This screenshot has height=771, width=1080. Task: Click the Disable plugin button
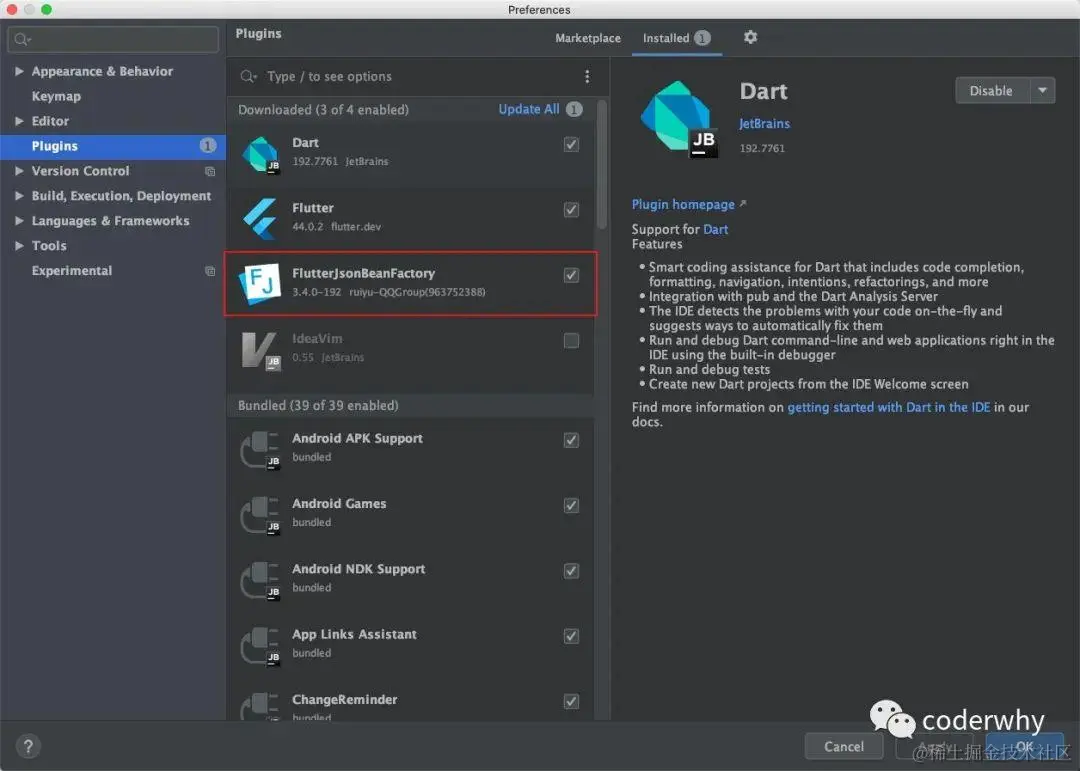(x=992, y=90)
